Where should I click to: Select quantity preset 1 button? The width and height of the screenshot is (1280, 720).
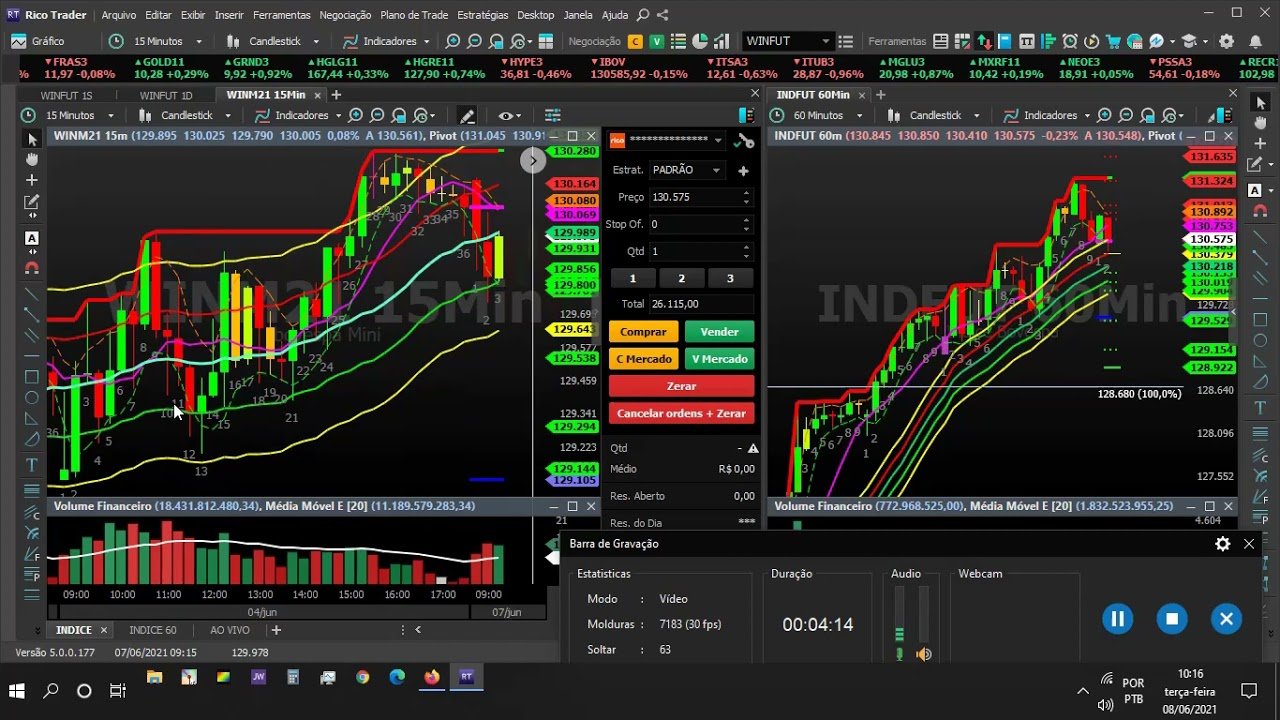point(633,278)
